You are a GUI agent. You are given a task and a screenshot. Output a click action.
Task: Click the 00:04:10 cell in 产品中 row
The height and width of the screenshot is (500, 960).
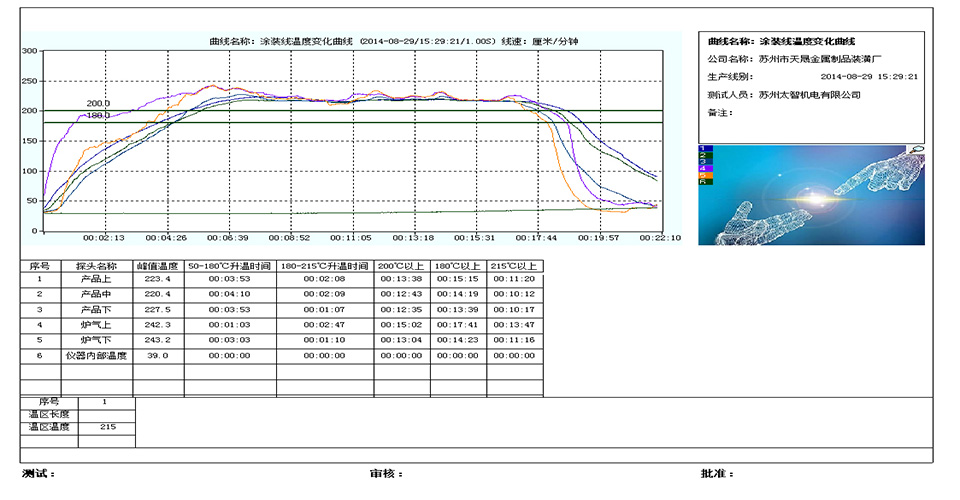point(230,294)
